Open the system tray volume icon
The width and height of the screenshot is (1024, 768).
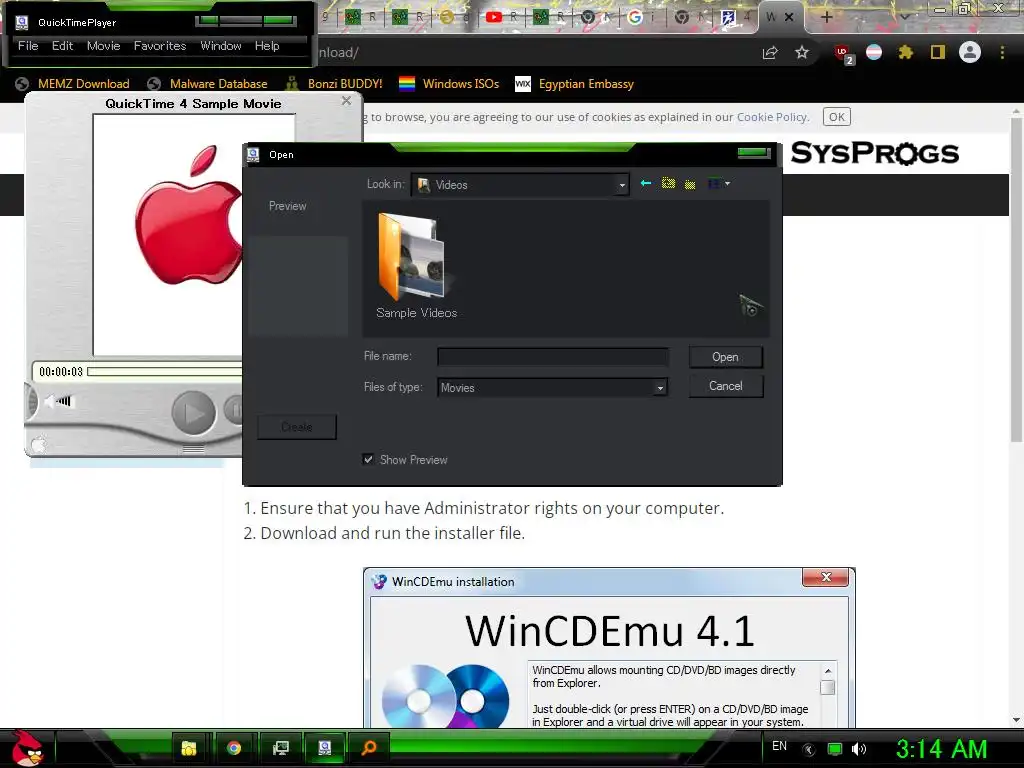coord(859,749)
